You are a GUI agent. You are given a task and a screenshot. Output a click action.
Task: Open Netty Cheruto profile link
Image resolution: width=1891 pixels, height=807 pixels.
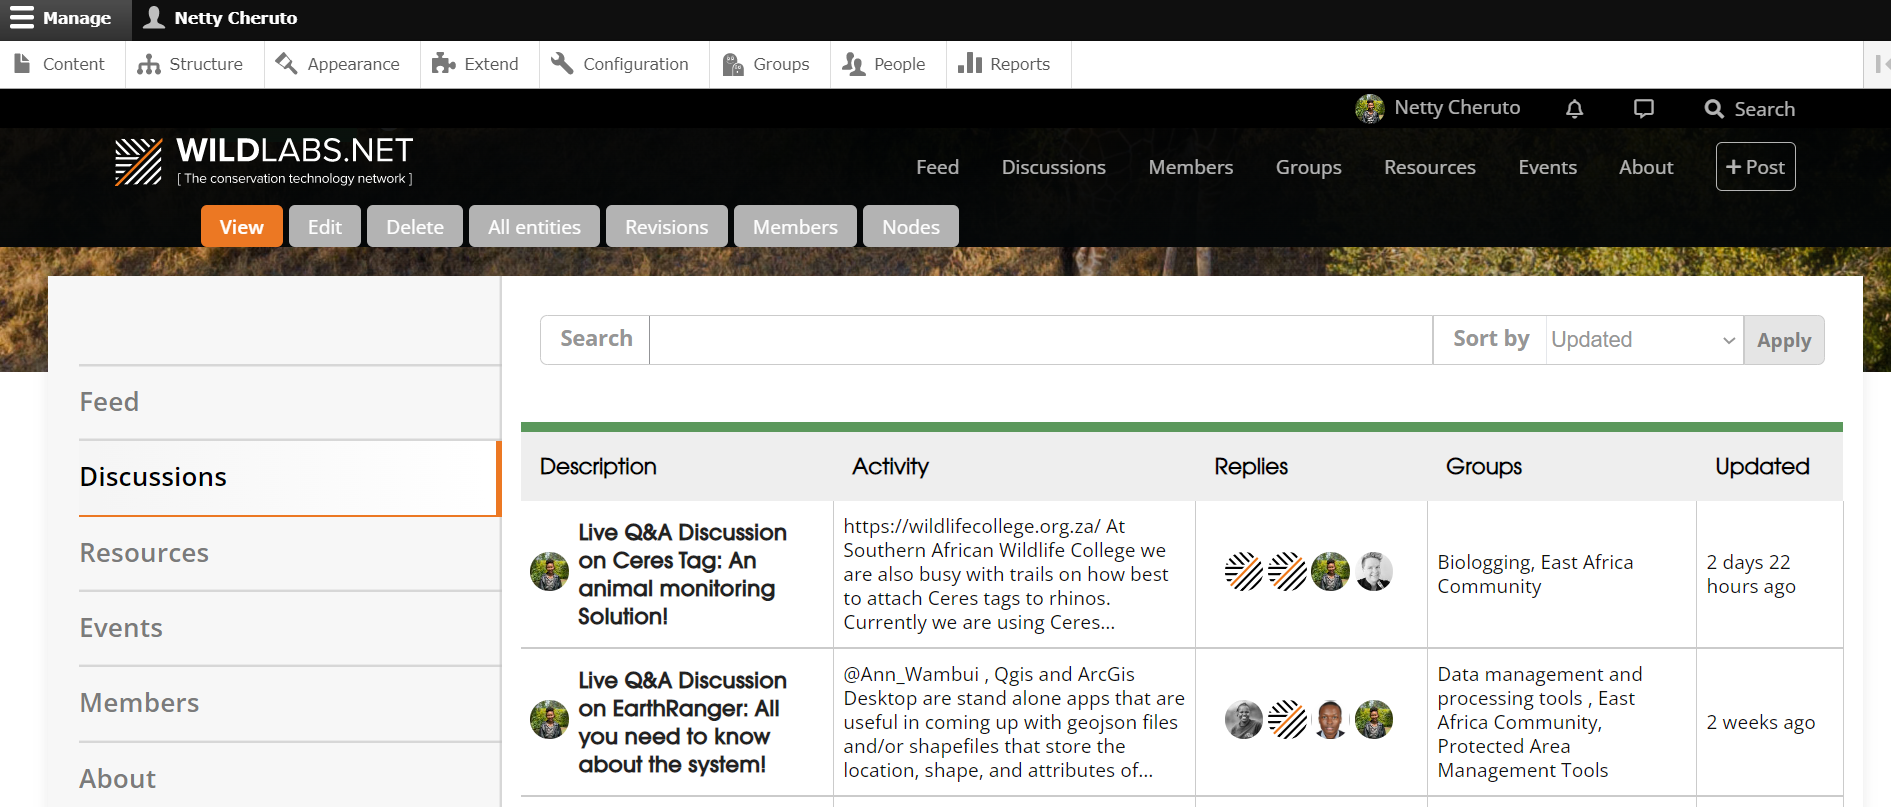(1457, 108)
